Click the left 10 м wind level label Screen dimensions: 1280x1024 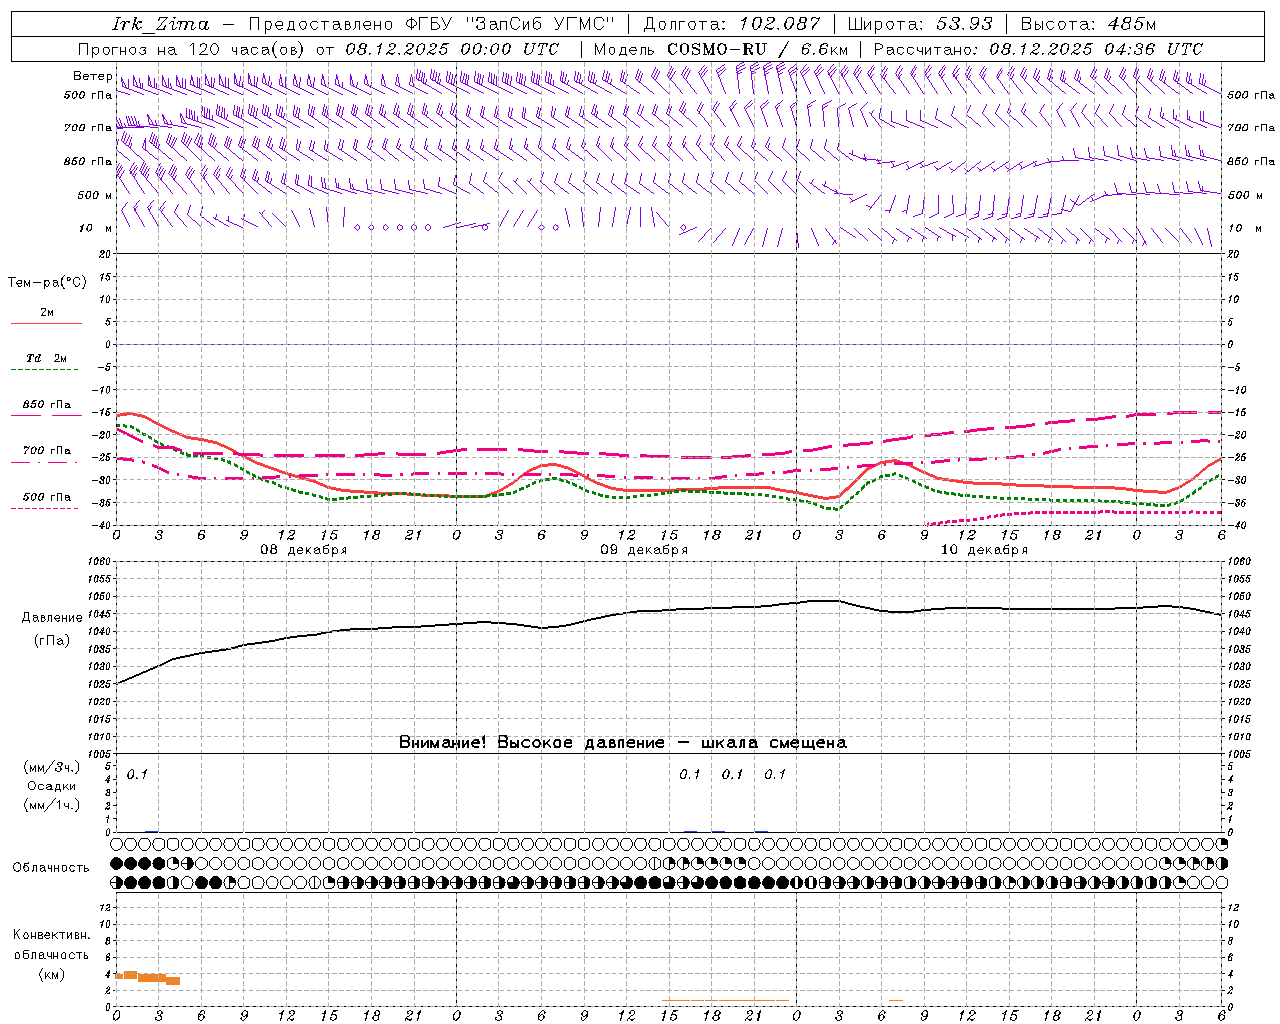95,228
